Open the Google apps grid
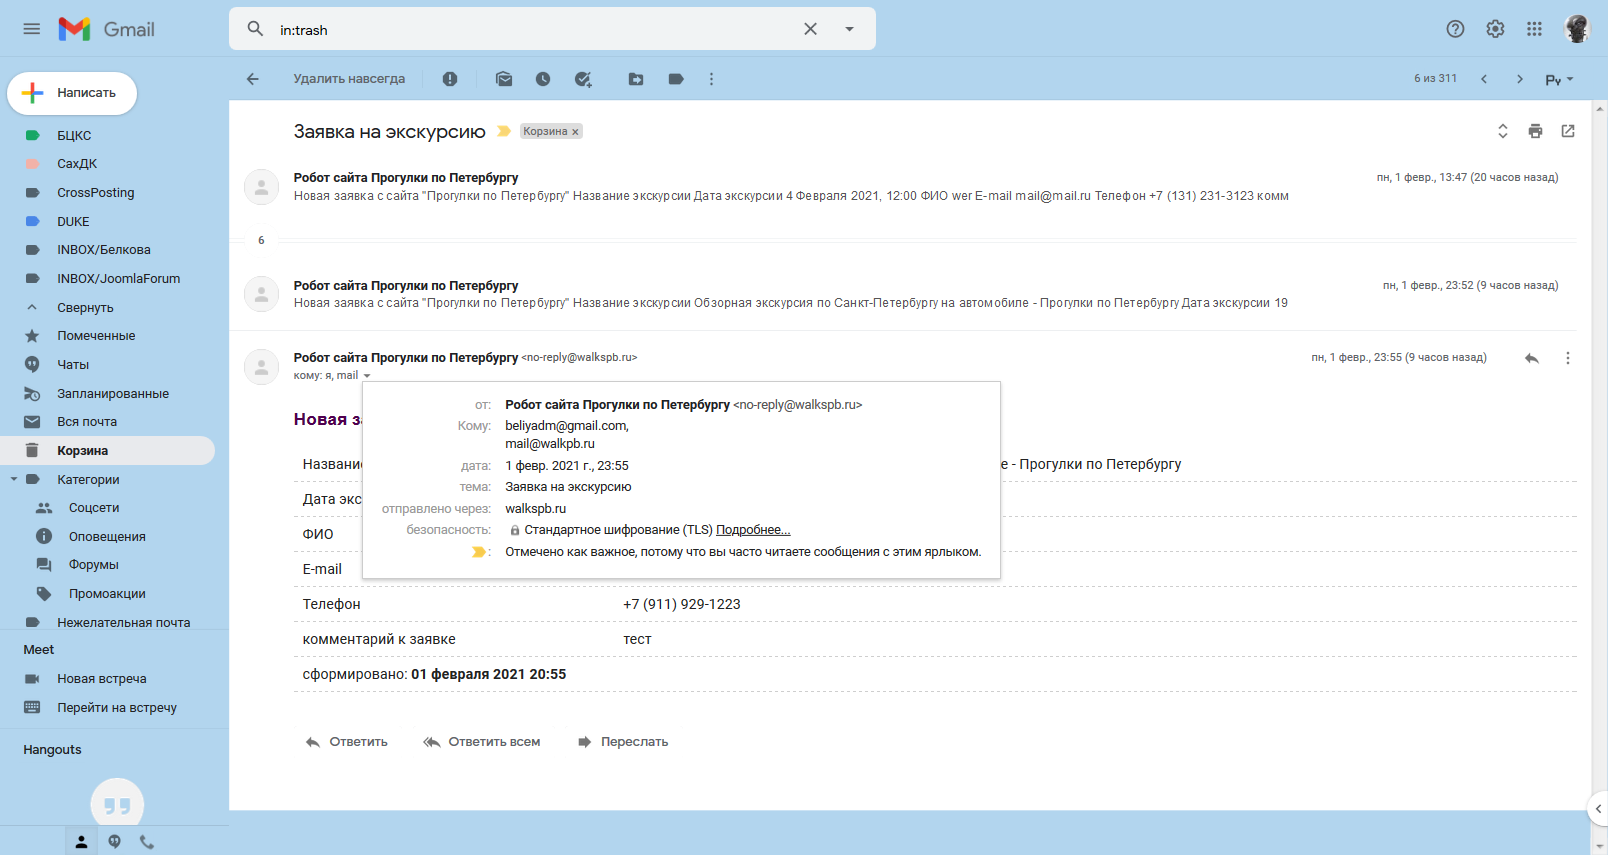The width and height of the screenshot is (1608, 855). pyautogui.click(x=1534, y=29)
